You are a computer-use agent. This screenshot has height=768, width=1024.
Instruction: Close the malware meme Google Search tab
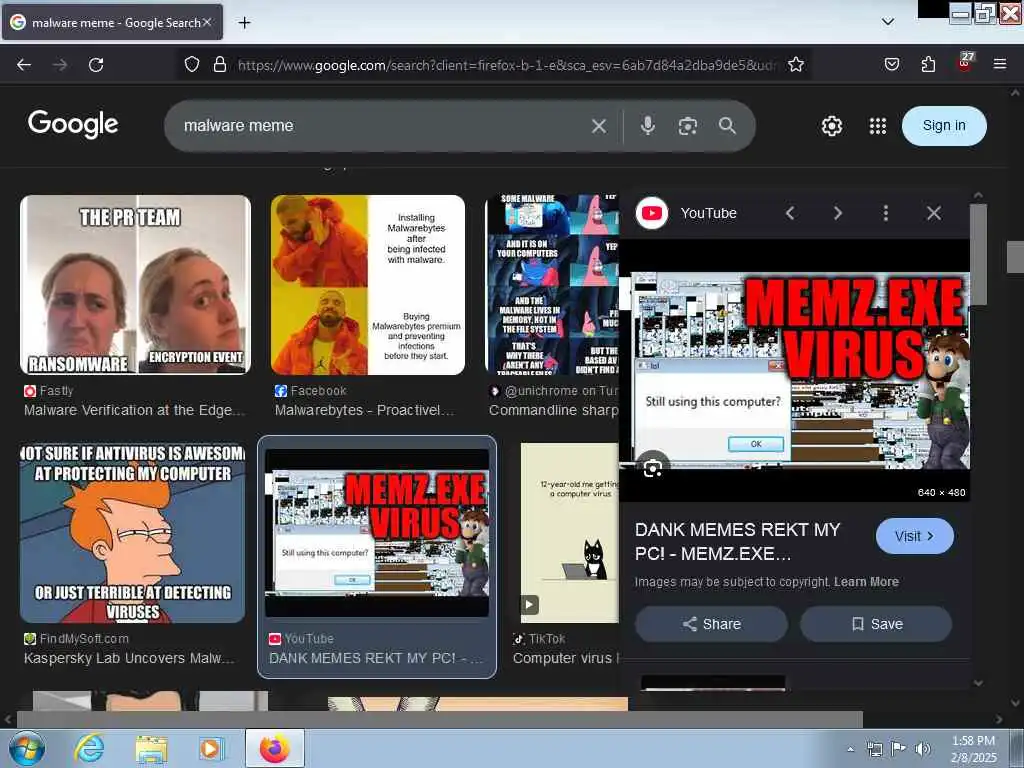(207, 22)
